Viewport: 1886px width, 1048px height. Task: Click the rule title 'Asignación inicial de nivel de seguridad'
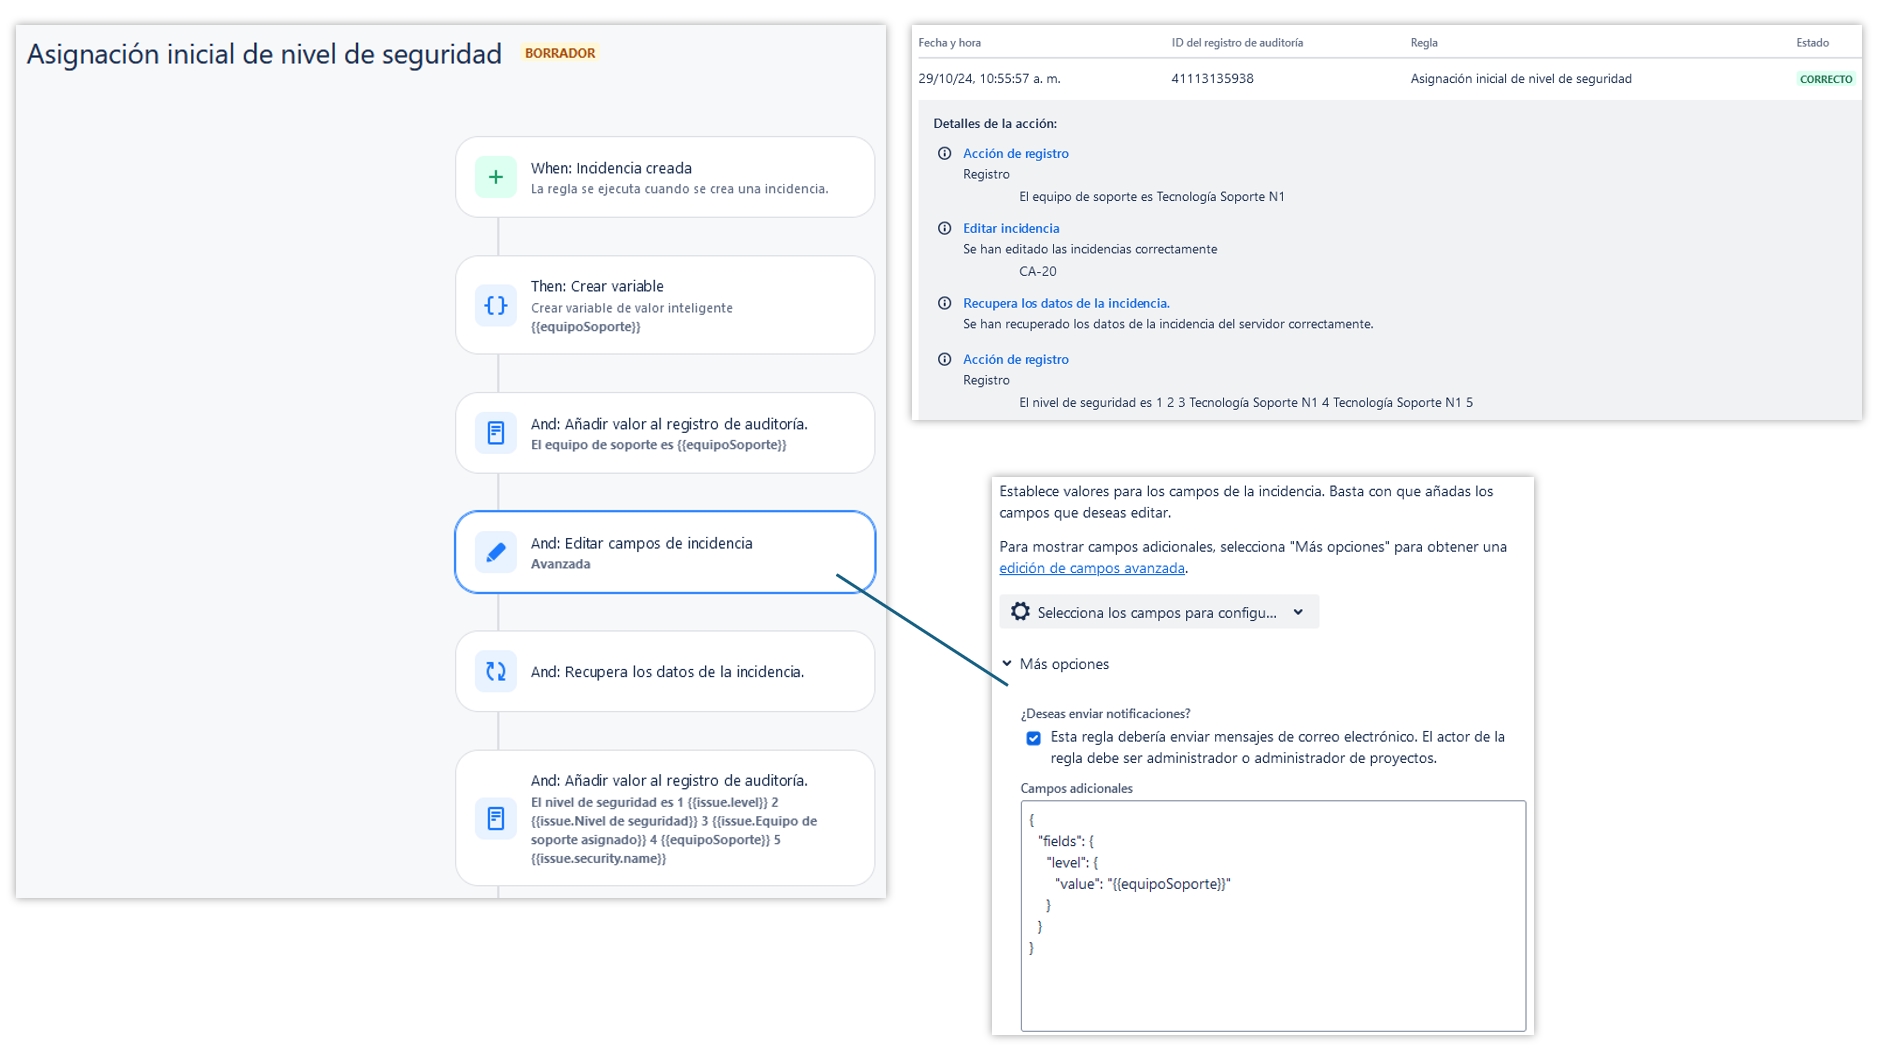pyautogui.click(x=264, y=54)
